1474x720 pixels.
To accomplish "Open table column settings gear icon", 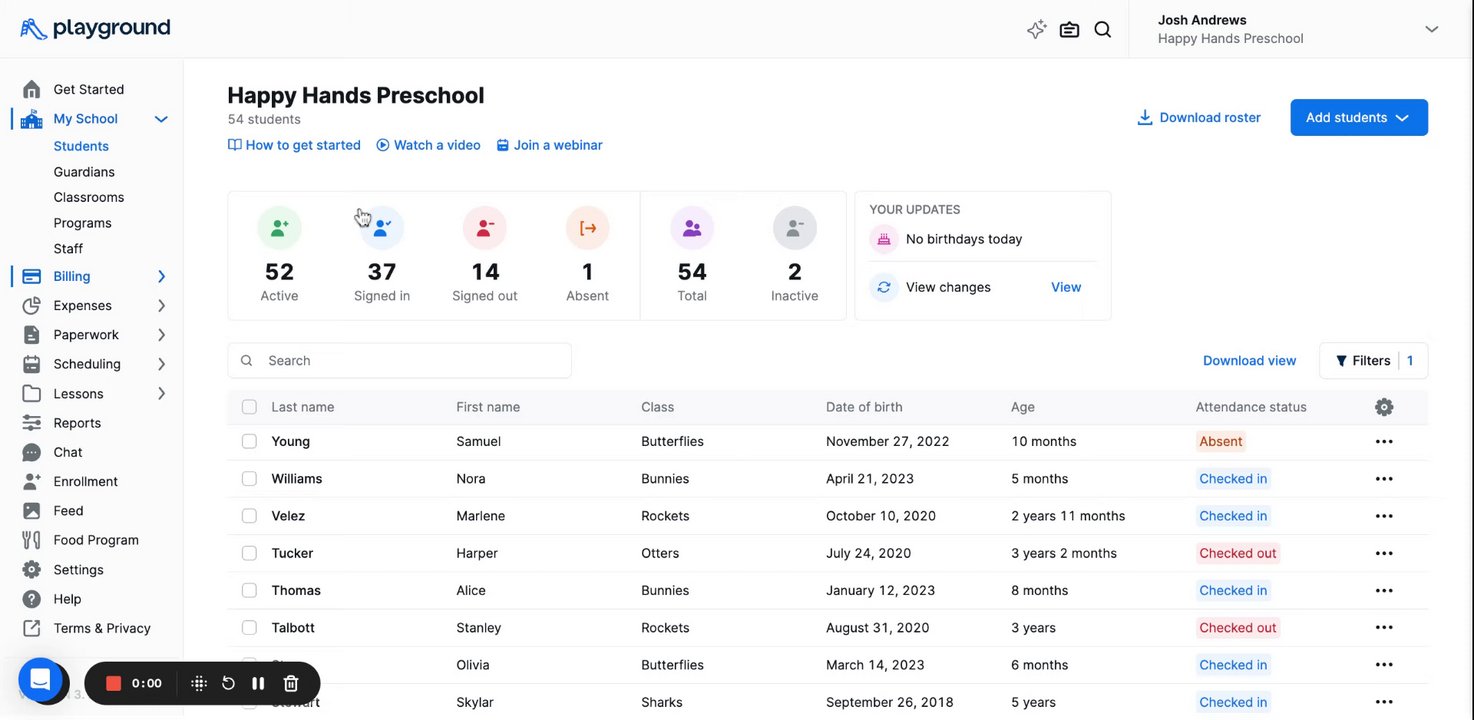I will coord(1384,407).
